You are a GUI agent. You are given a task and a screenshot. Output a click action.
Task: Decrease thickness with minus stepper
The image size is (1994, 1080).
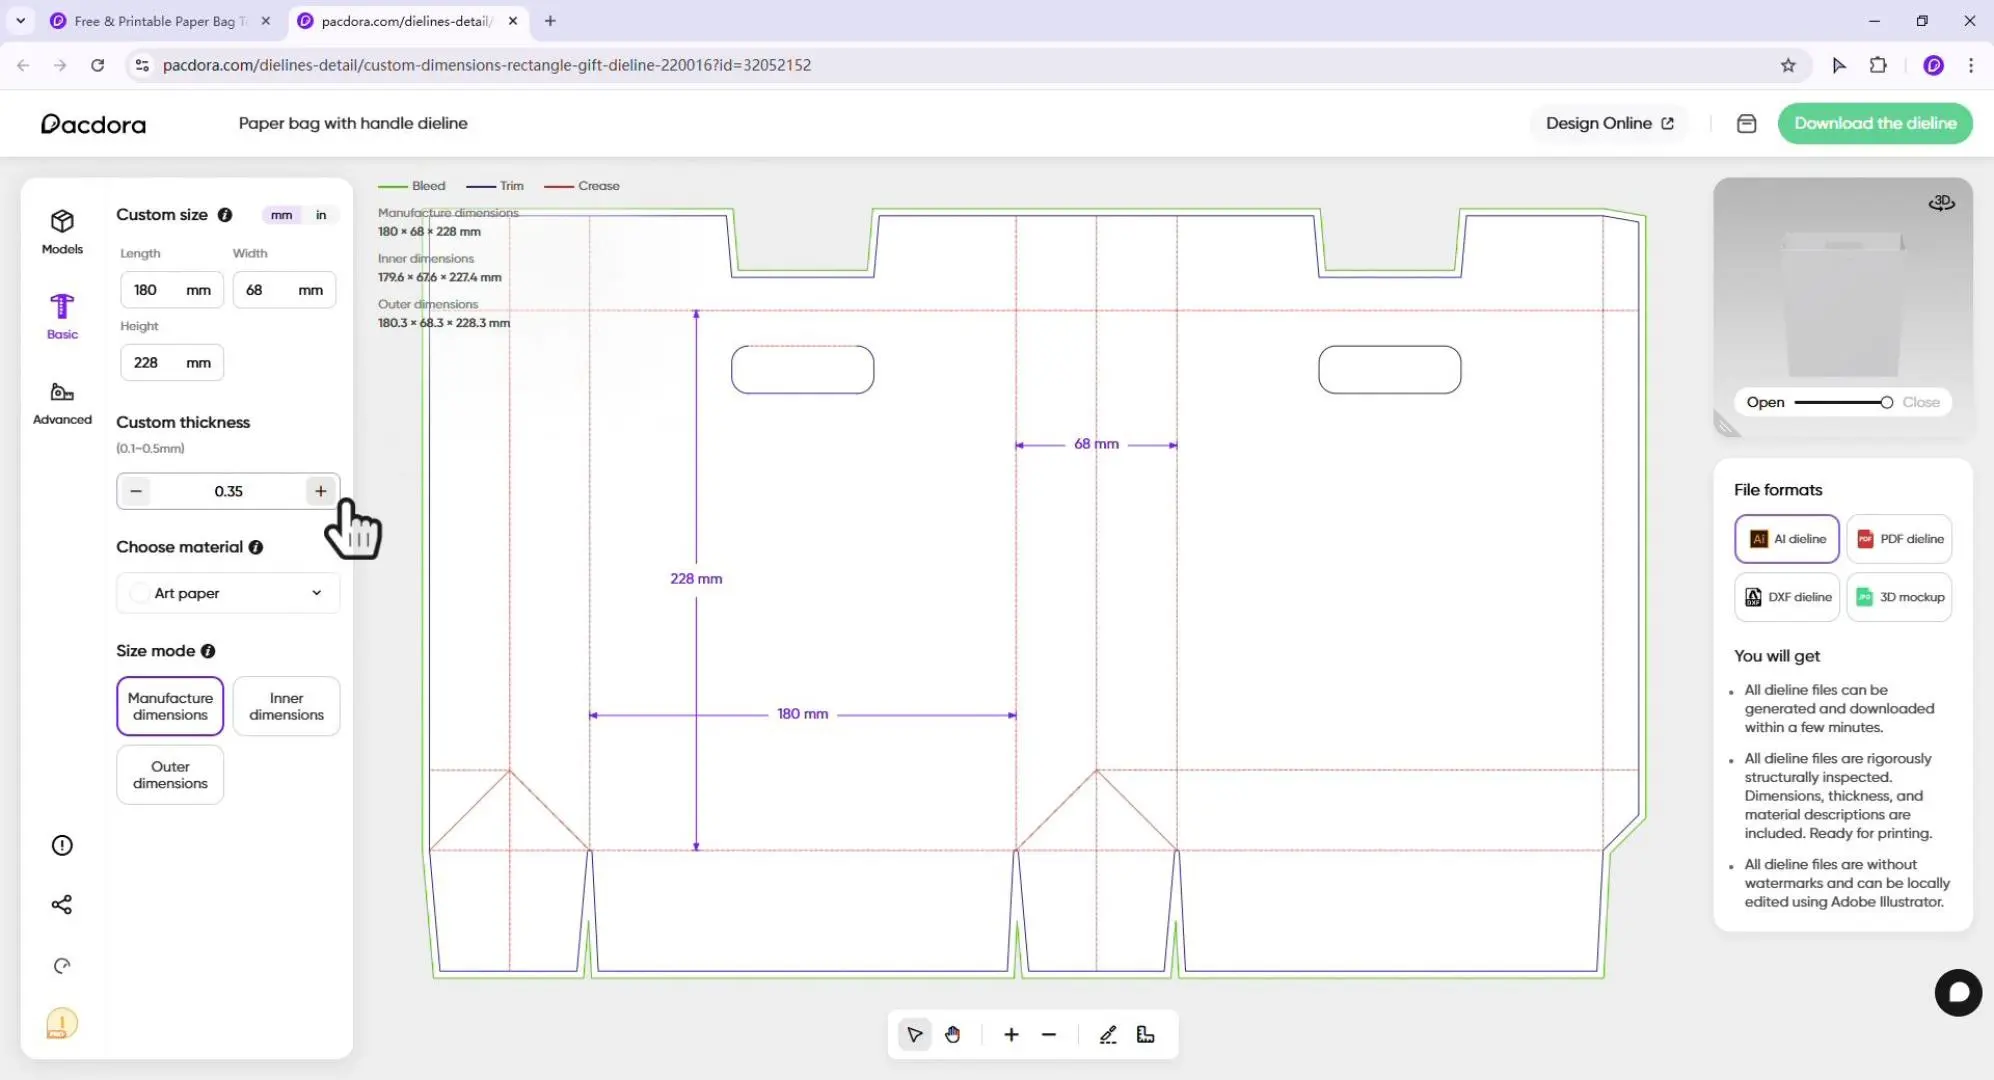point(136,491)
